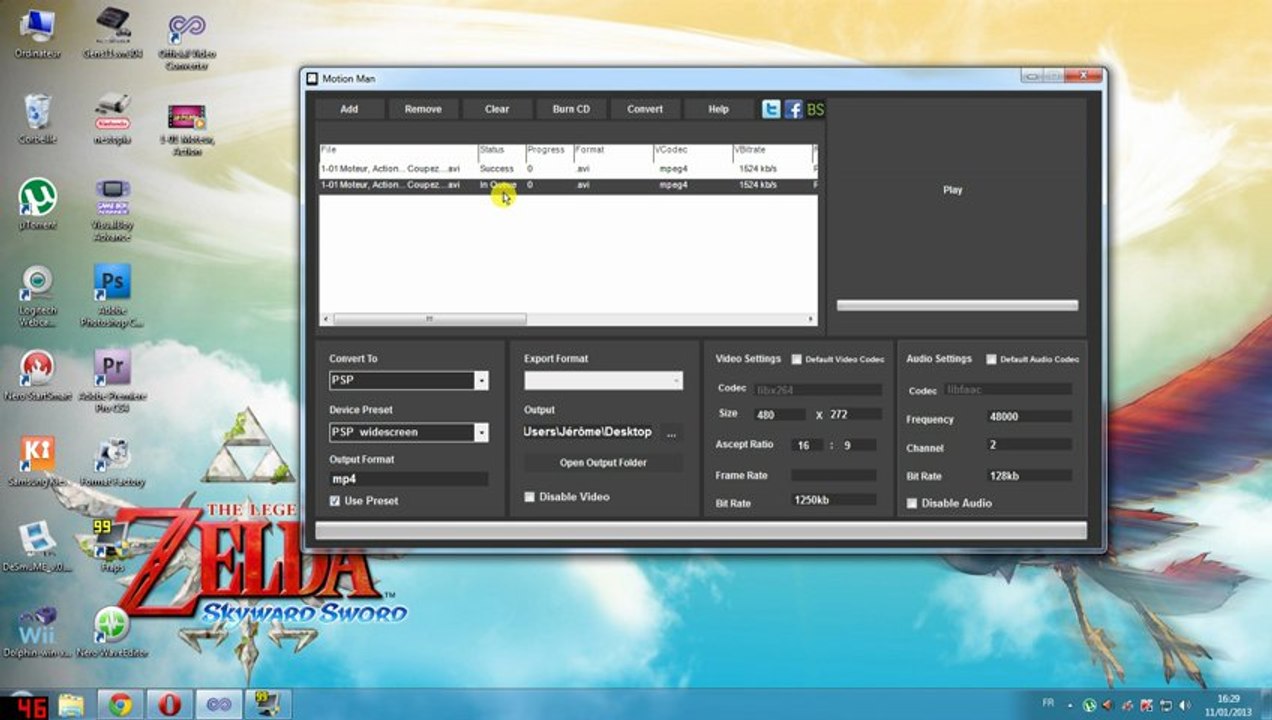Click the Add button
This screenshot has height=720, width=1272.
[349, 109]
